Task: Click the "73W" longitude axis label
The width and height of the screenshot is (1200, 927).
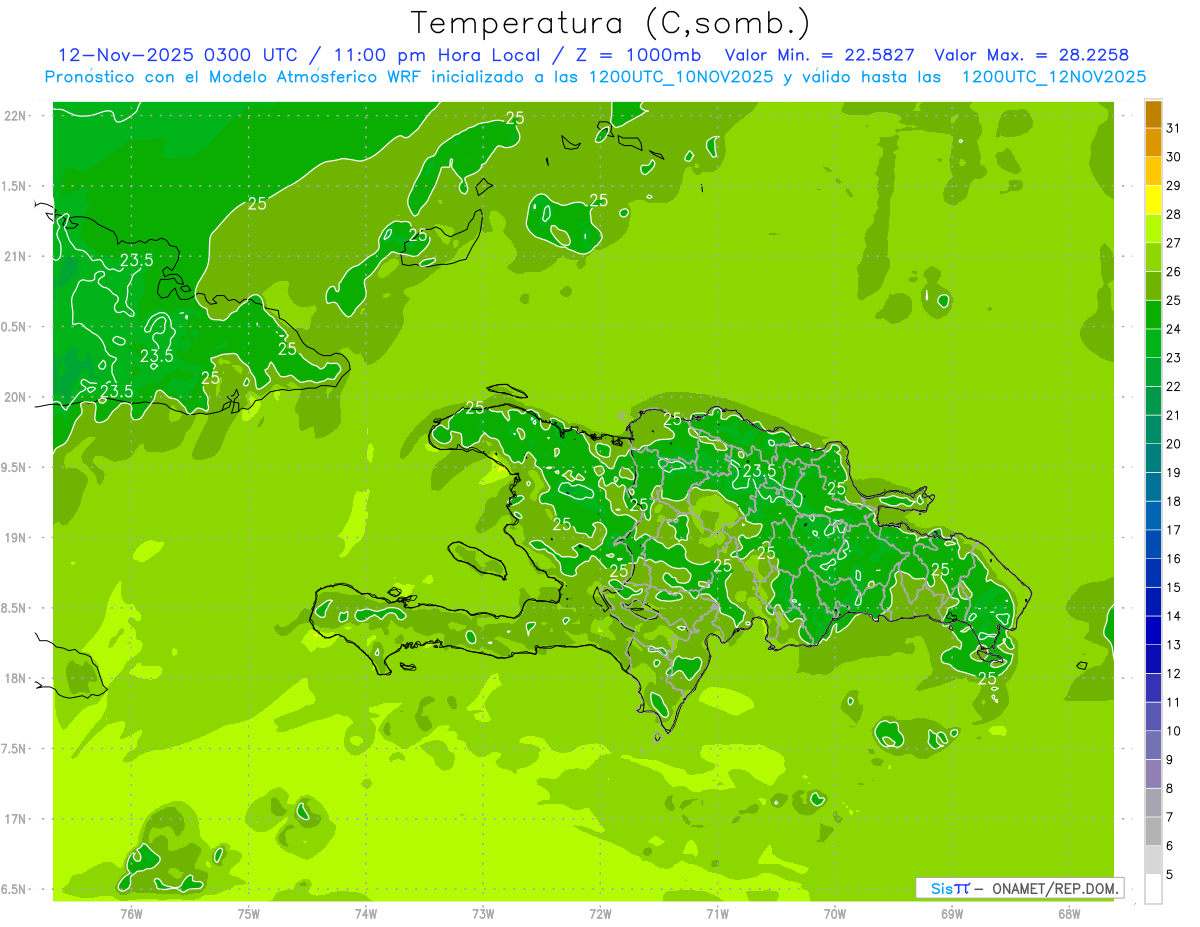Action: (483, 913)
